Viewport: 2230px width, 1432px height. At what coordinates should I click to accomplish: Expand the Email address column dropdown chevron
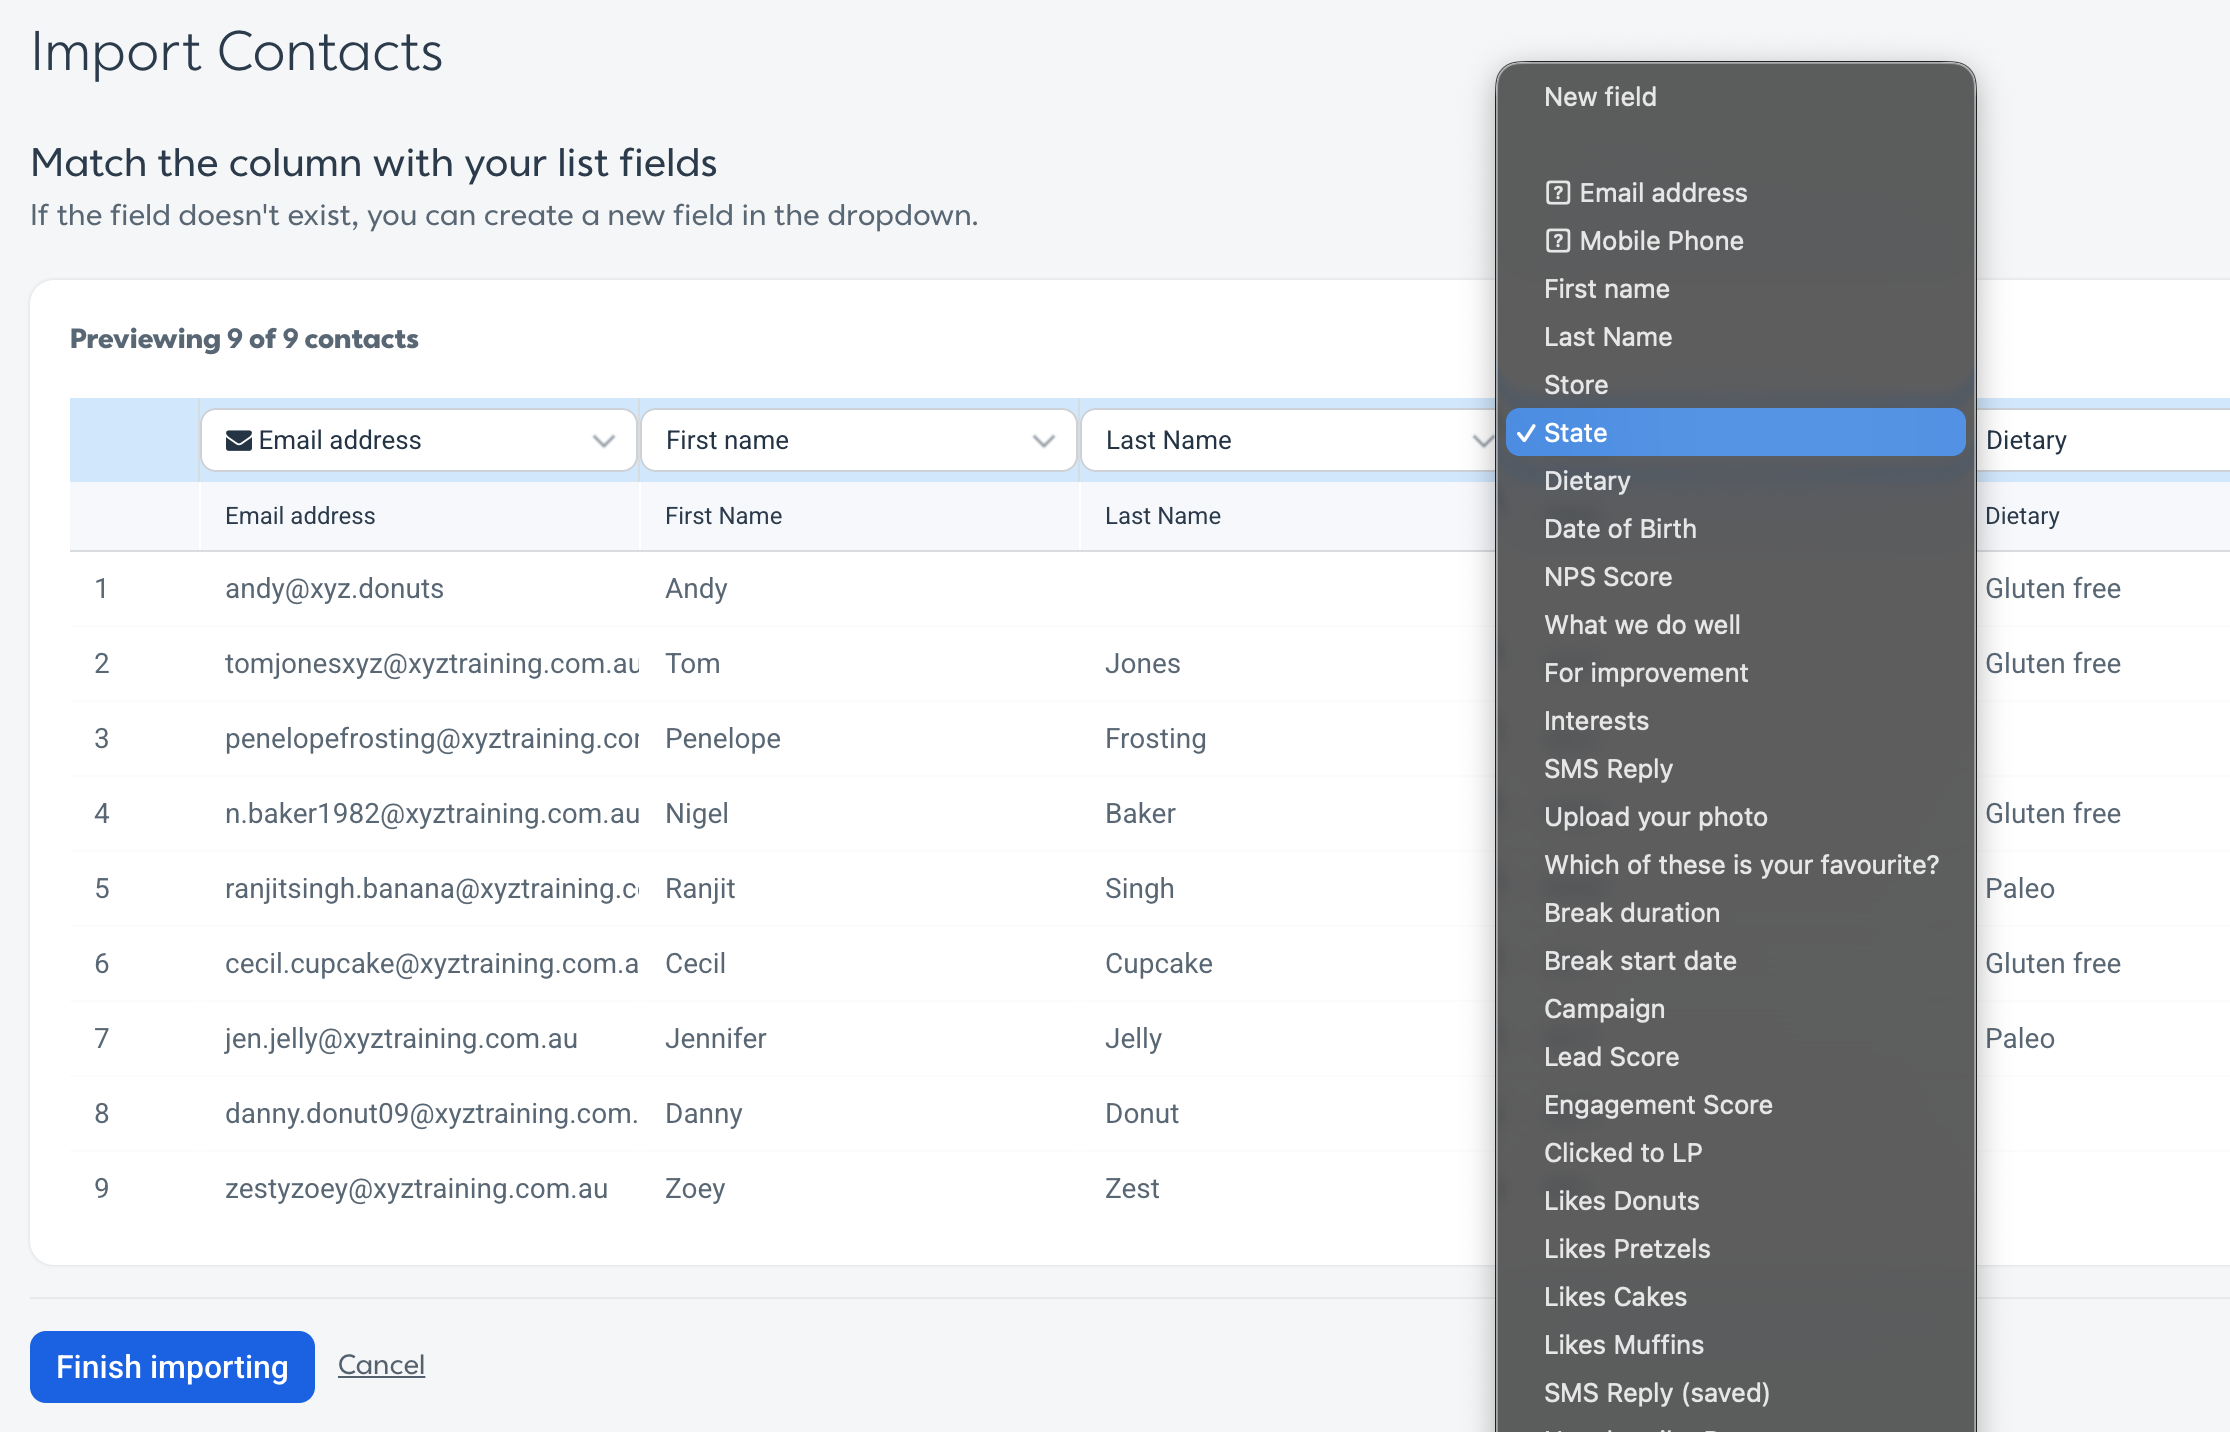pyautogui.click(x=603, y=441)
